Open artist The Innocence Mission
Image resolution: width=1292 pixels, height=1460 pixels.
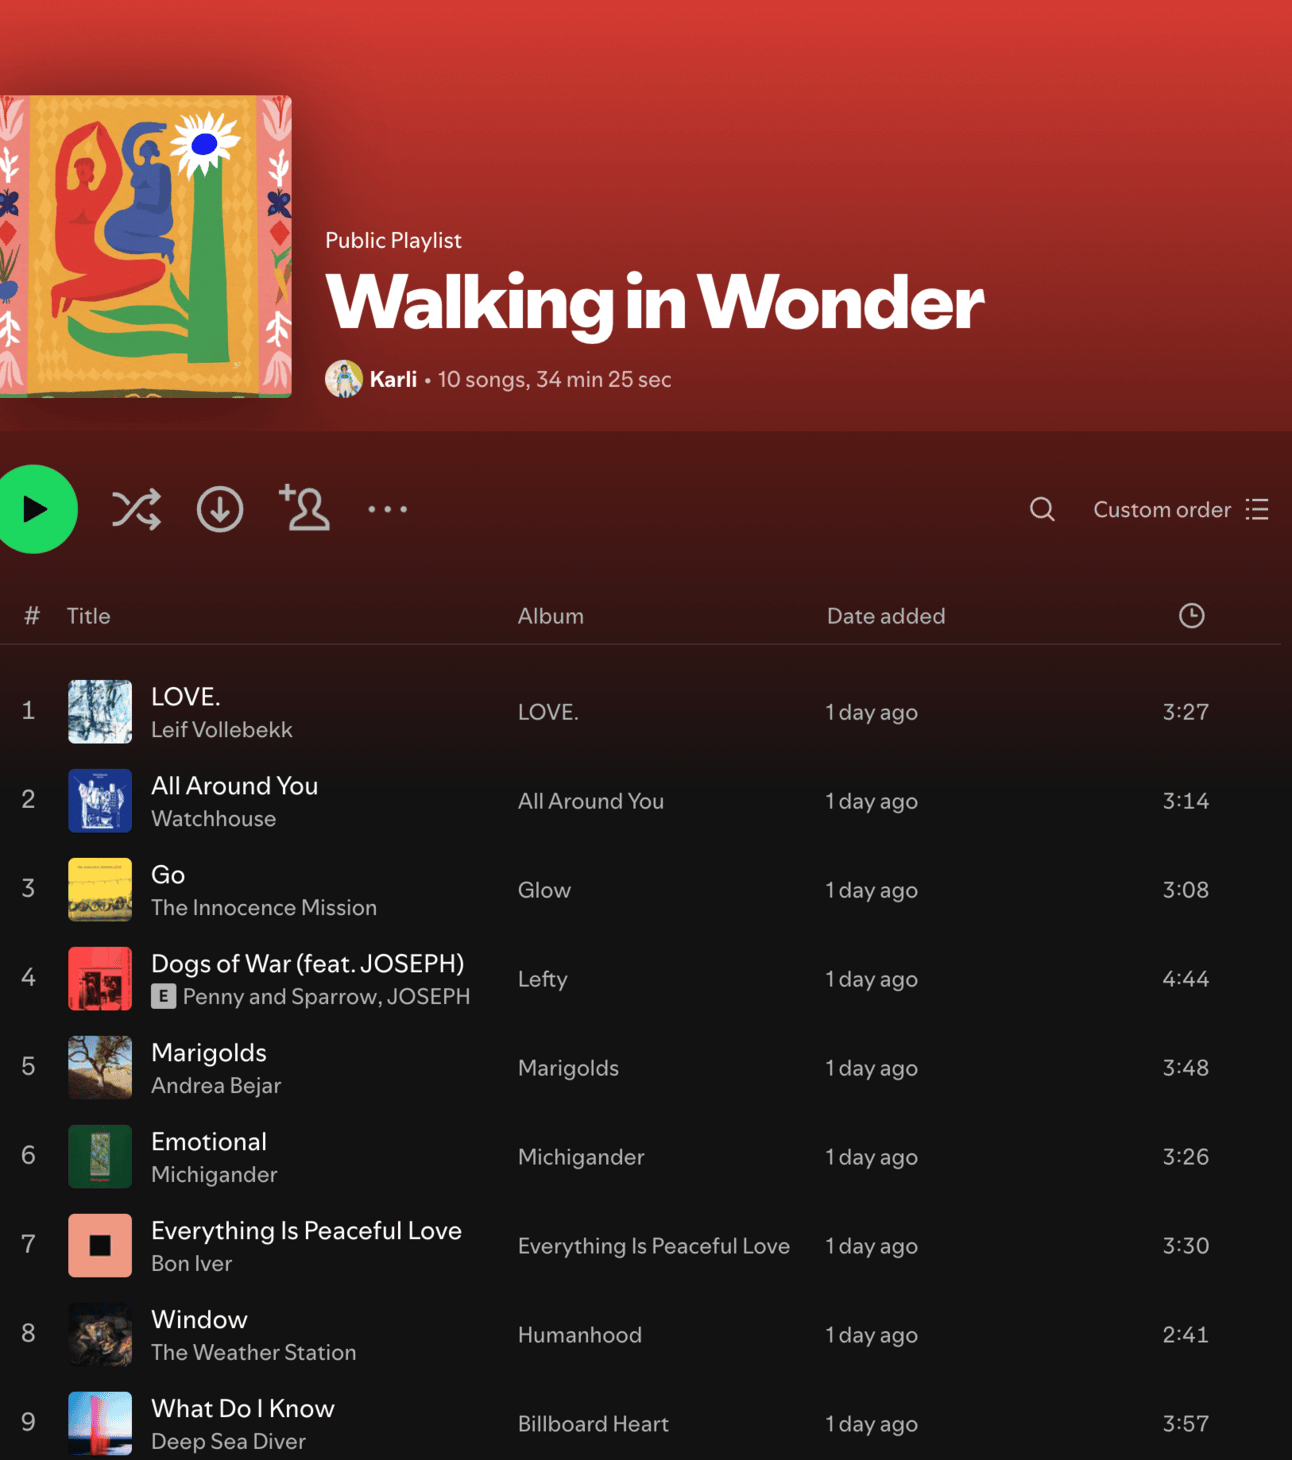tap(264, 908)
